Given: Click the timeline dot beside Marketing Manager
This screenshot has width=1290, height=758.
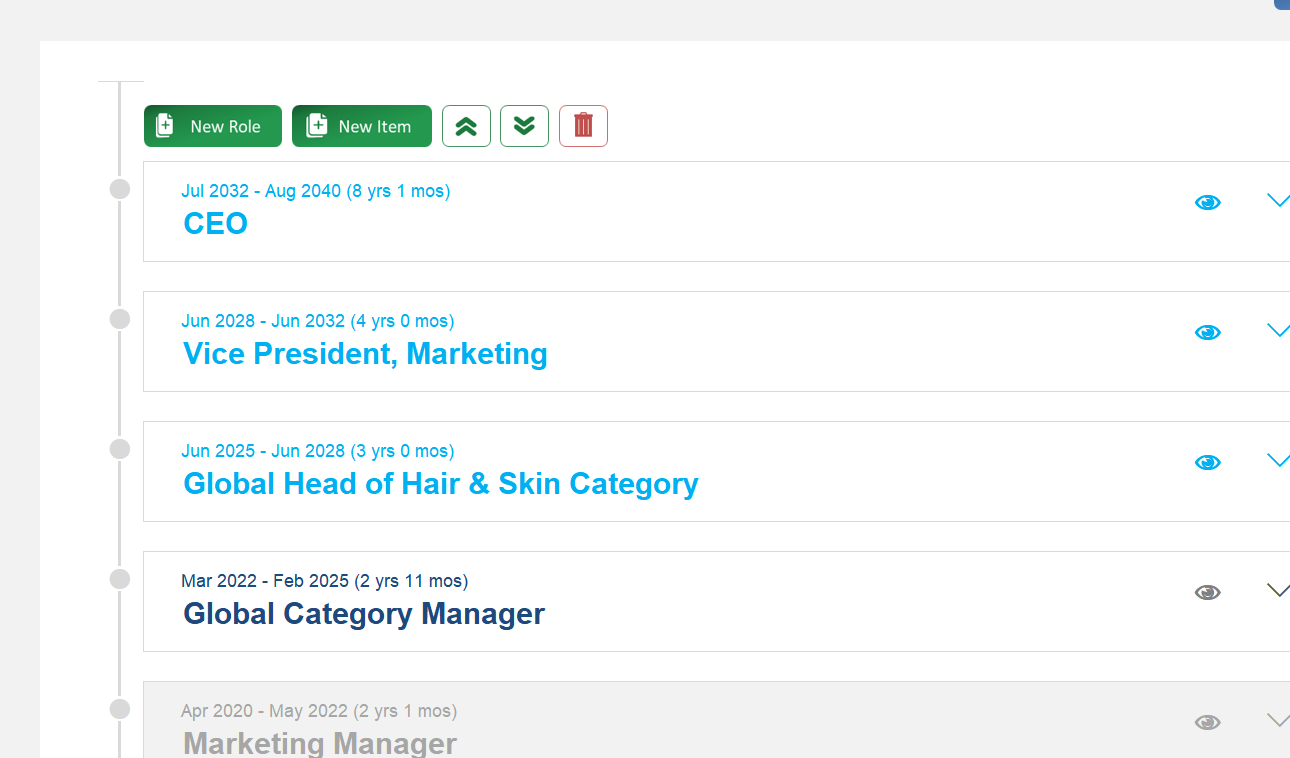Looking at the screenshot, I should coord(120,709).
